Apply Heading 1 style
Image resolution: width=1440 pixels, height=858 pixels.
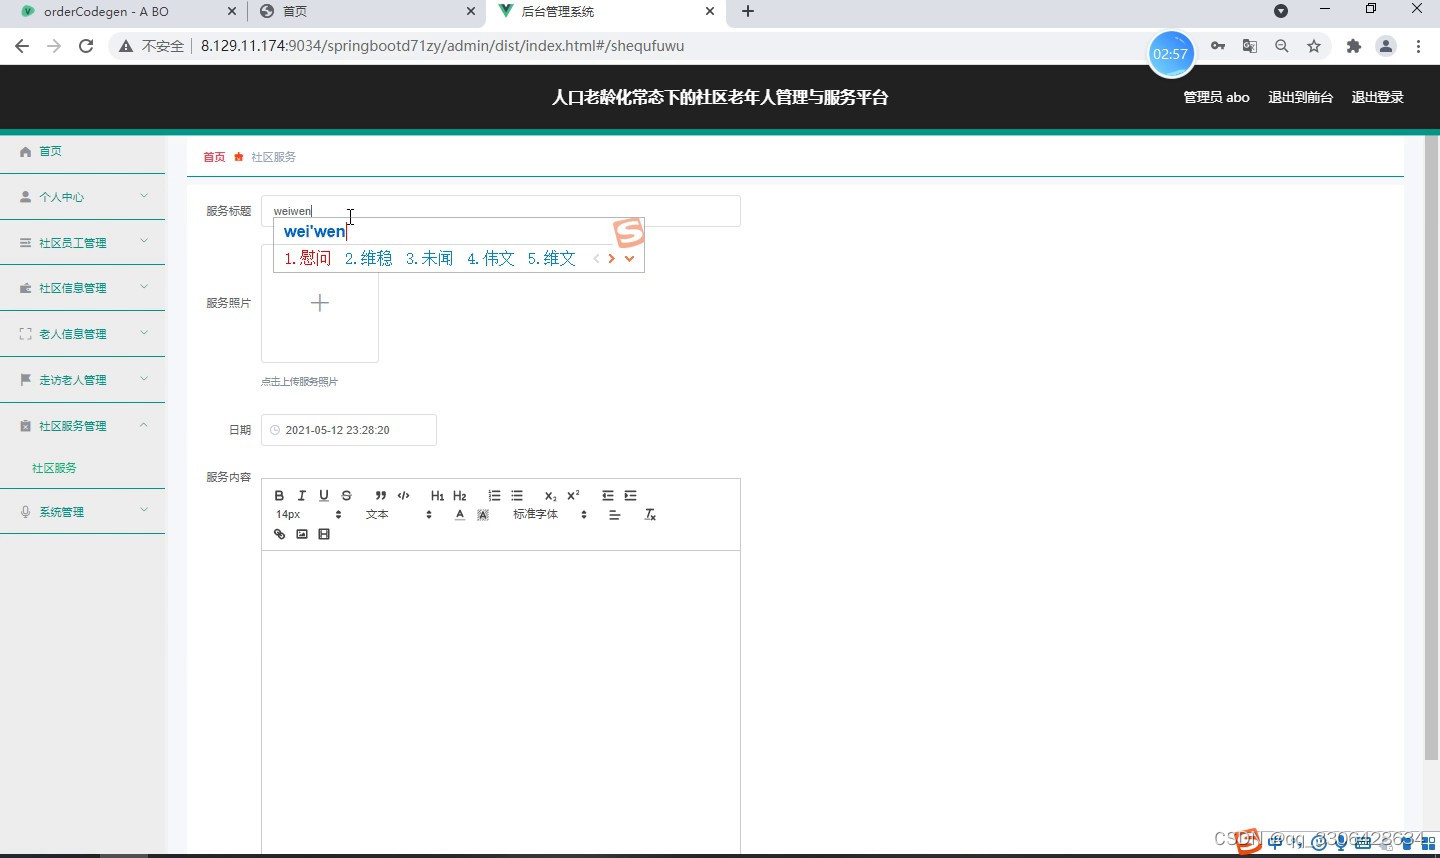point(437,496)
